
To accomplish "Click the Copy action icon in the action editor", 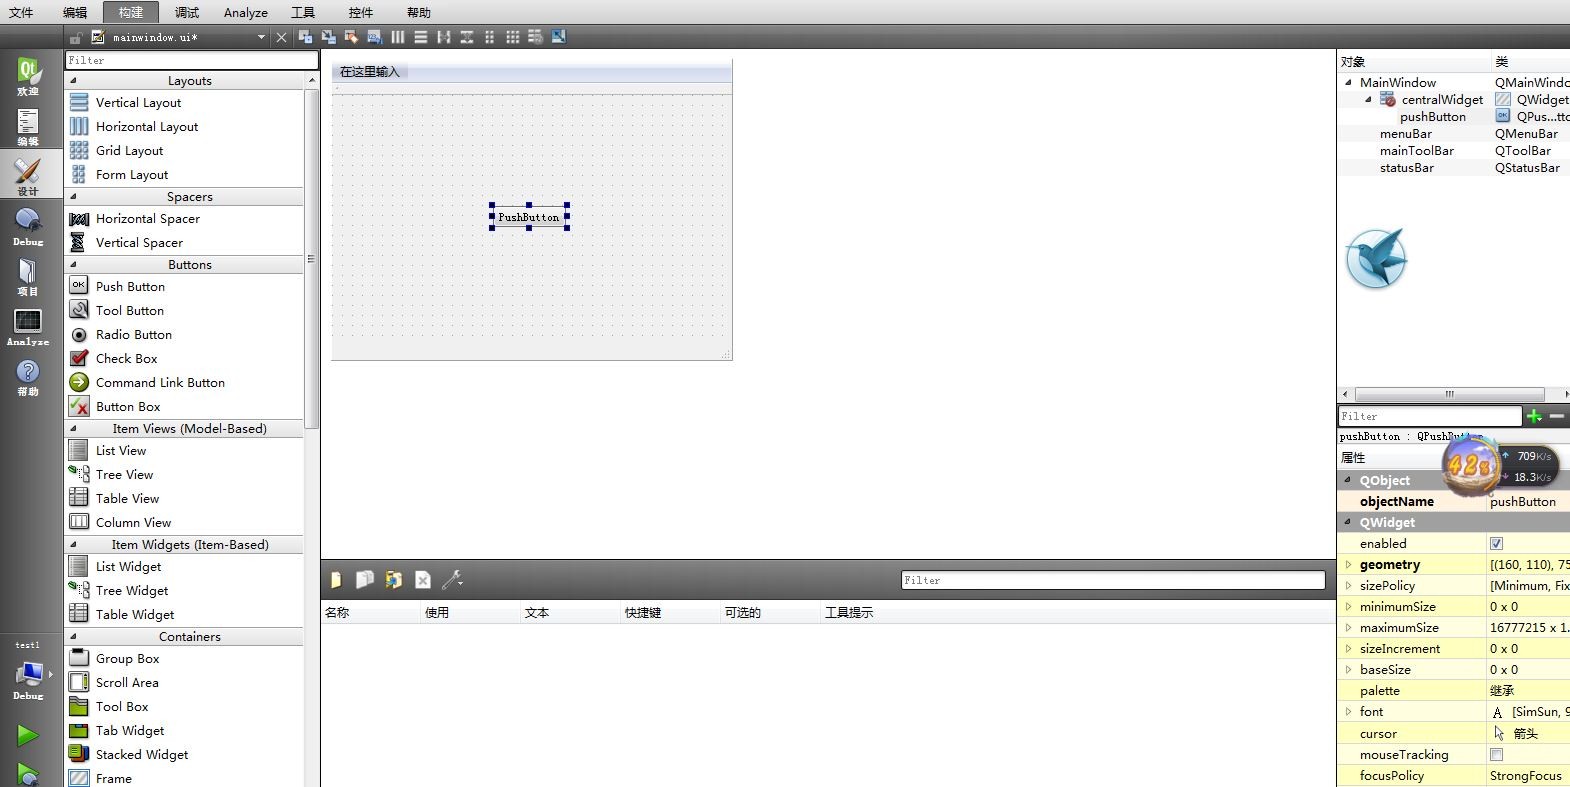I will [x=365, y=580].
